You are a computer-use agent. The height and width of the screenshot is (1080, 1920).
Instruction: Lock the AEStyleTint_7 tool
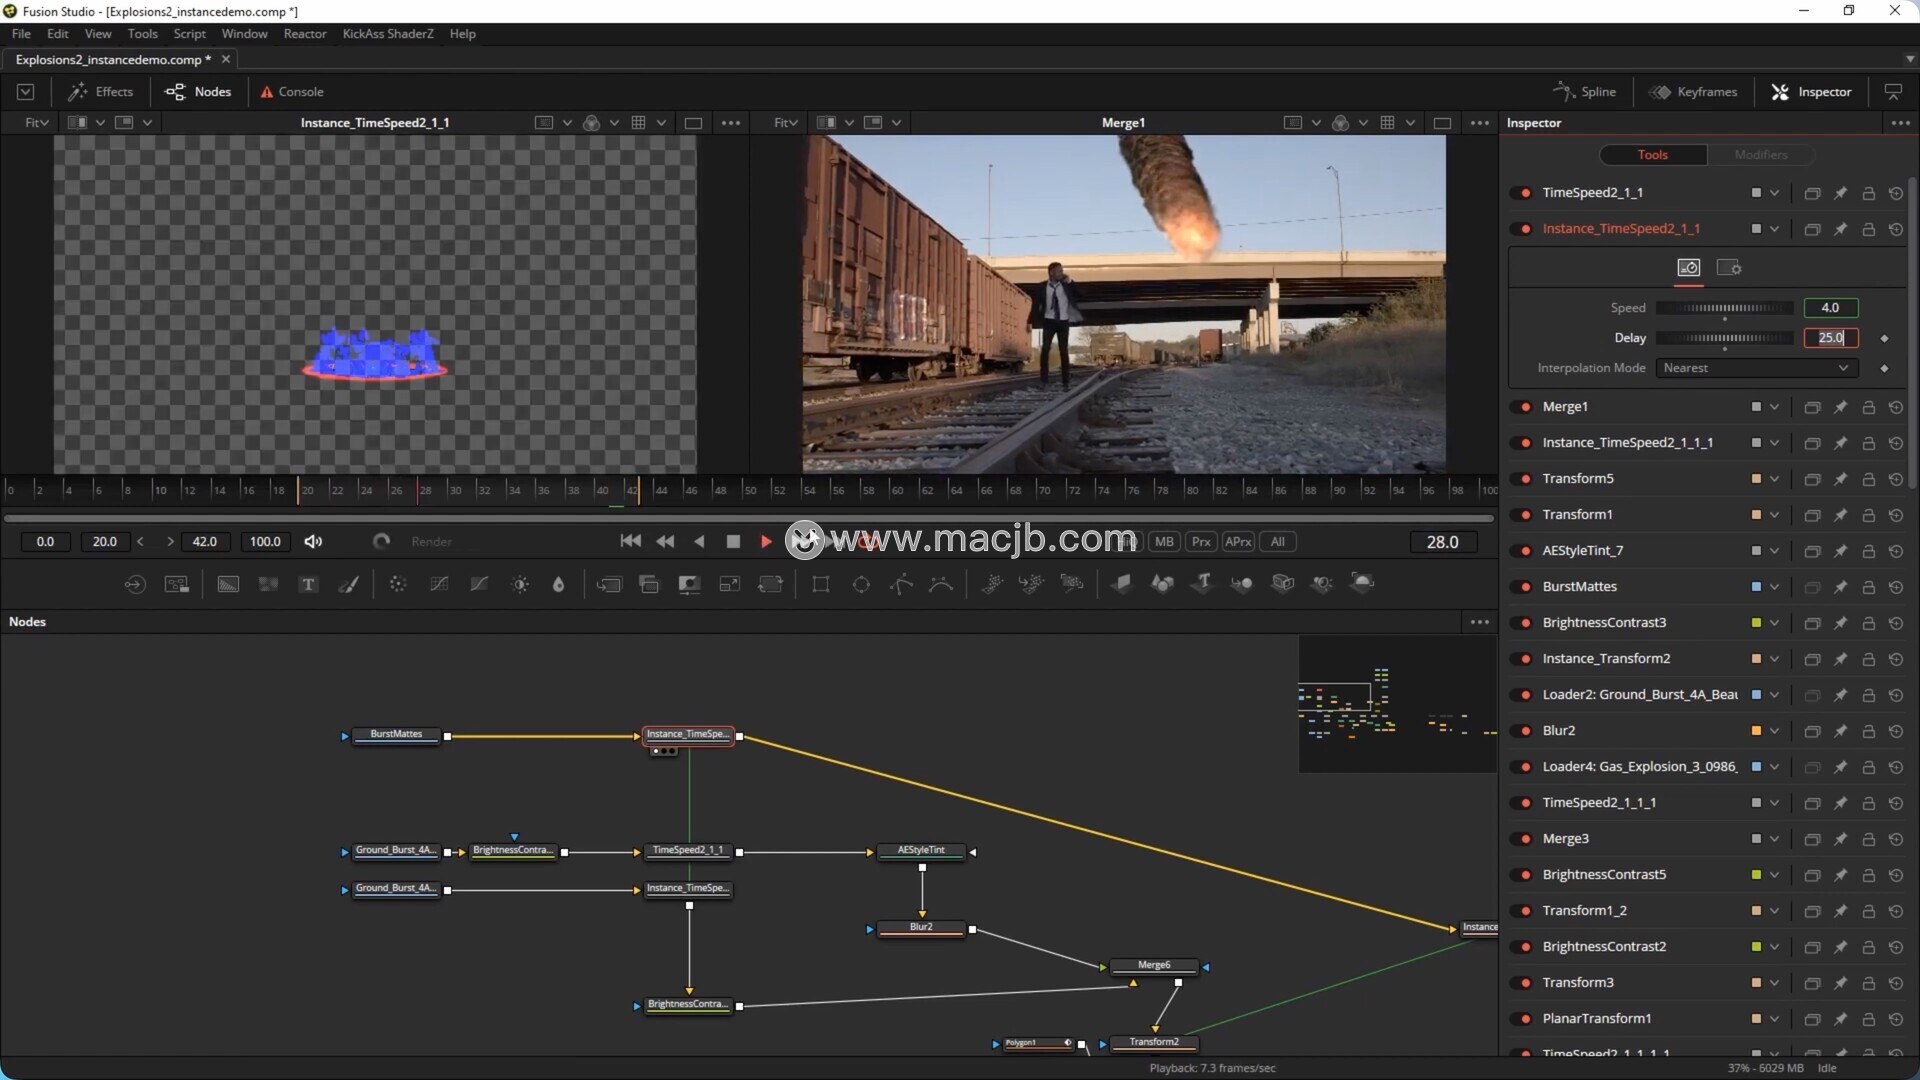1868,551
